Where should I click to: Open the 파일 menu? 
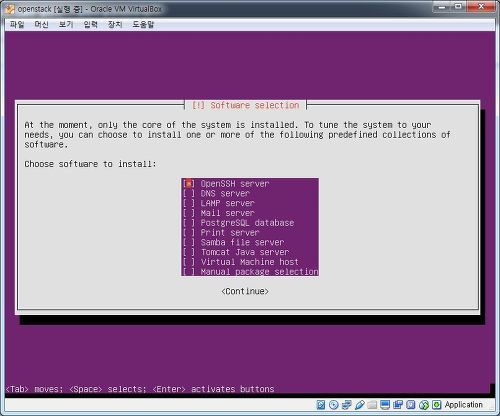[x=17, y=24]
